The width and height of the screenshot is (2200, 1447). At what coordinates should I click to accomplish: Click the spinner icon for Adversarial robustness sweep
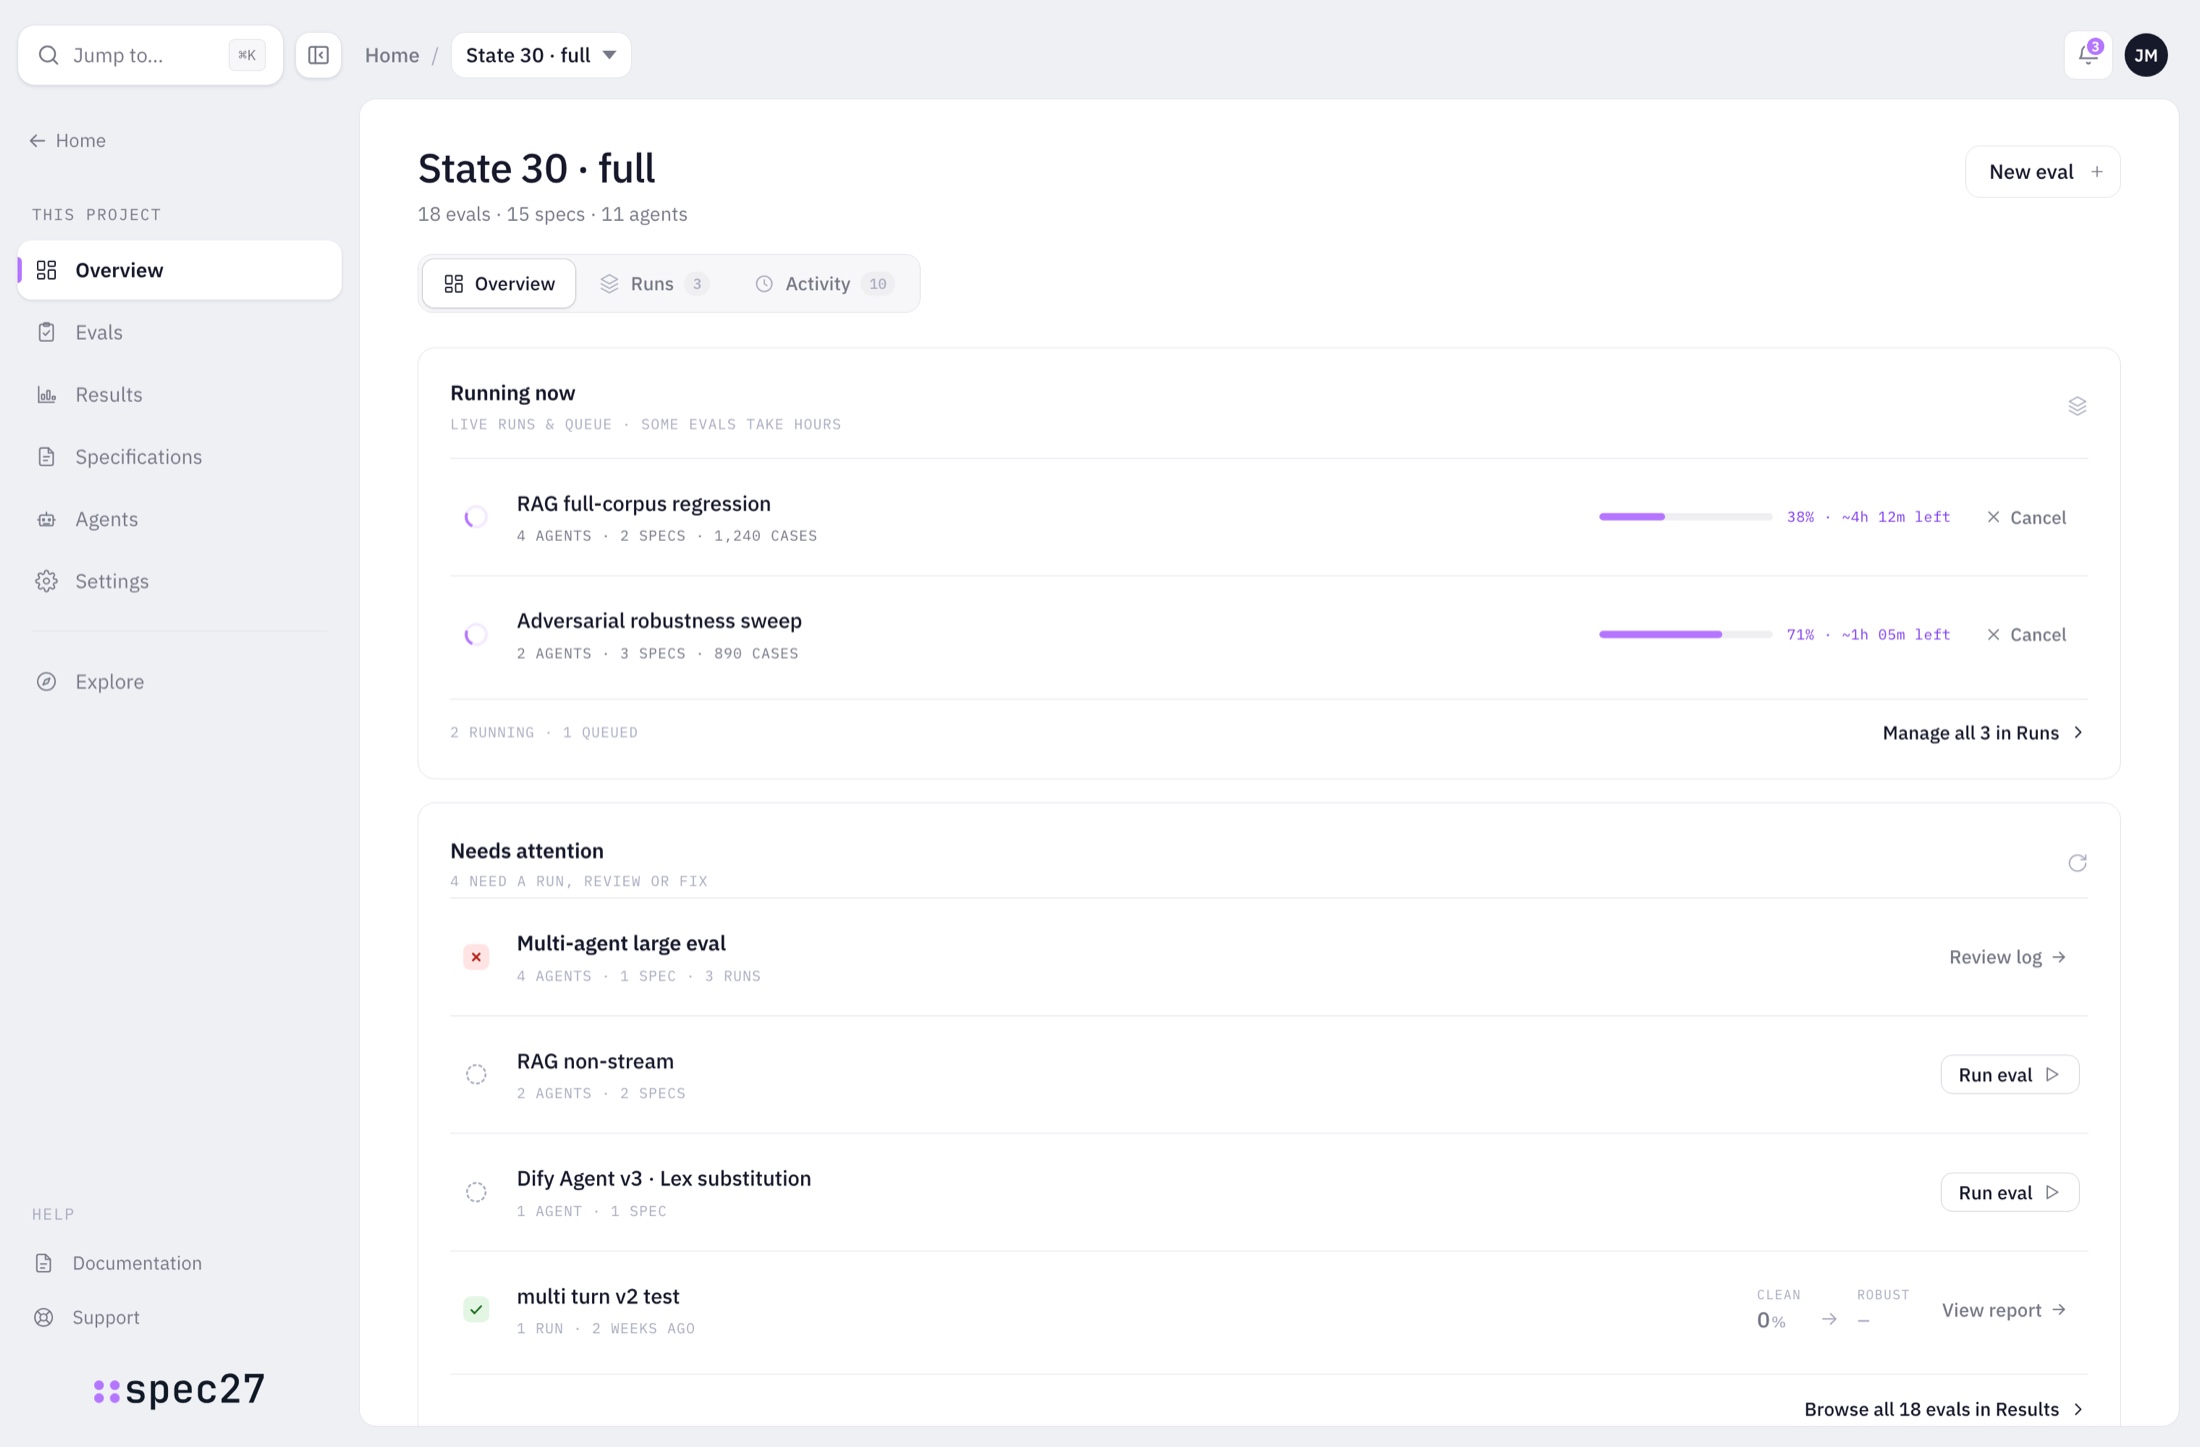pyautogui.click(x=476, y=635)
